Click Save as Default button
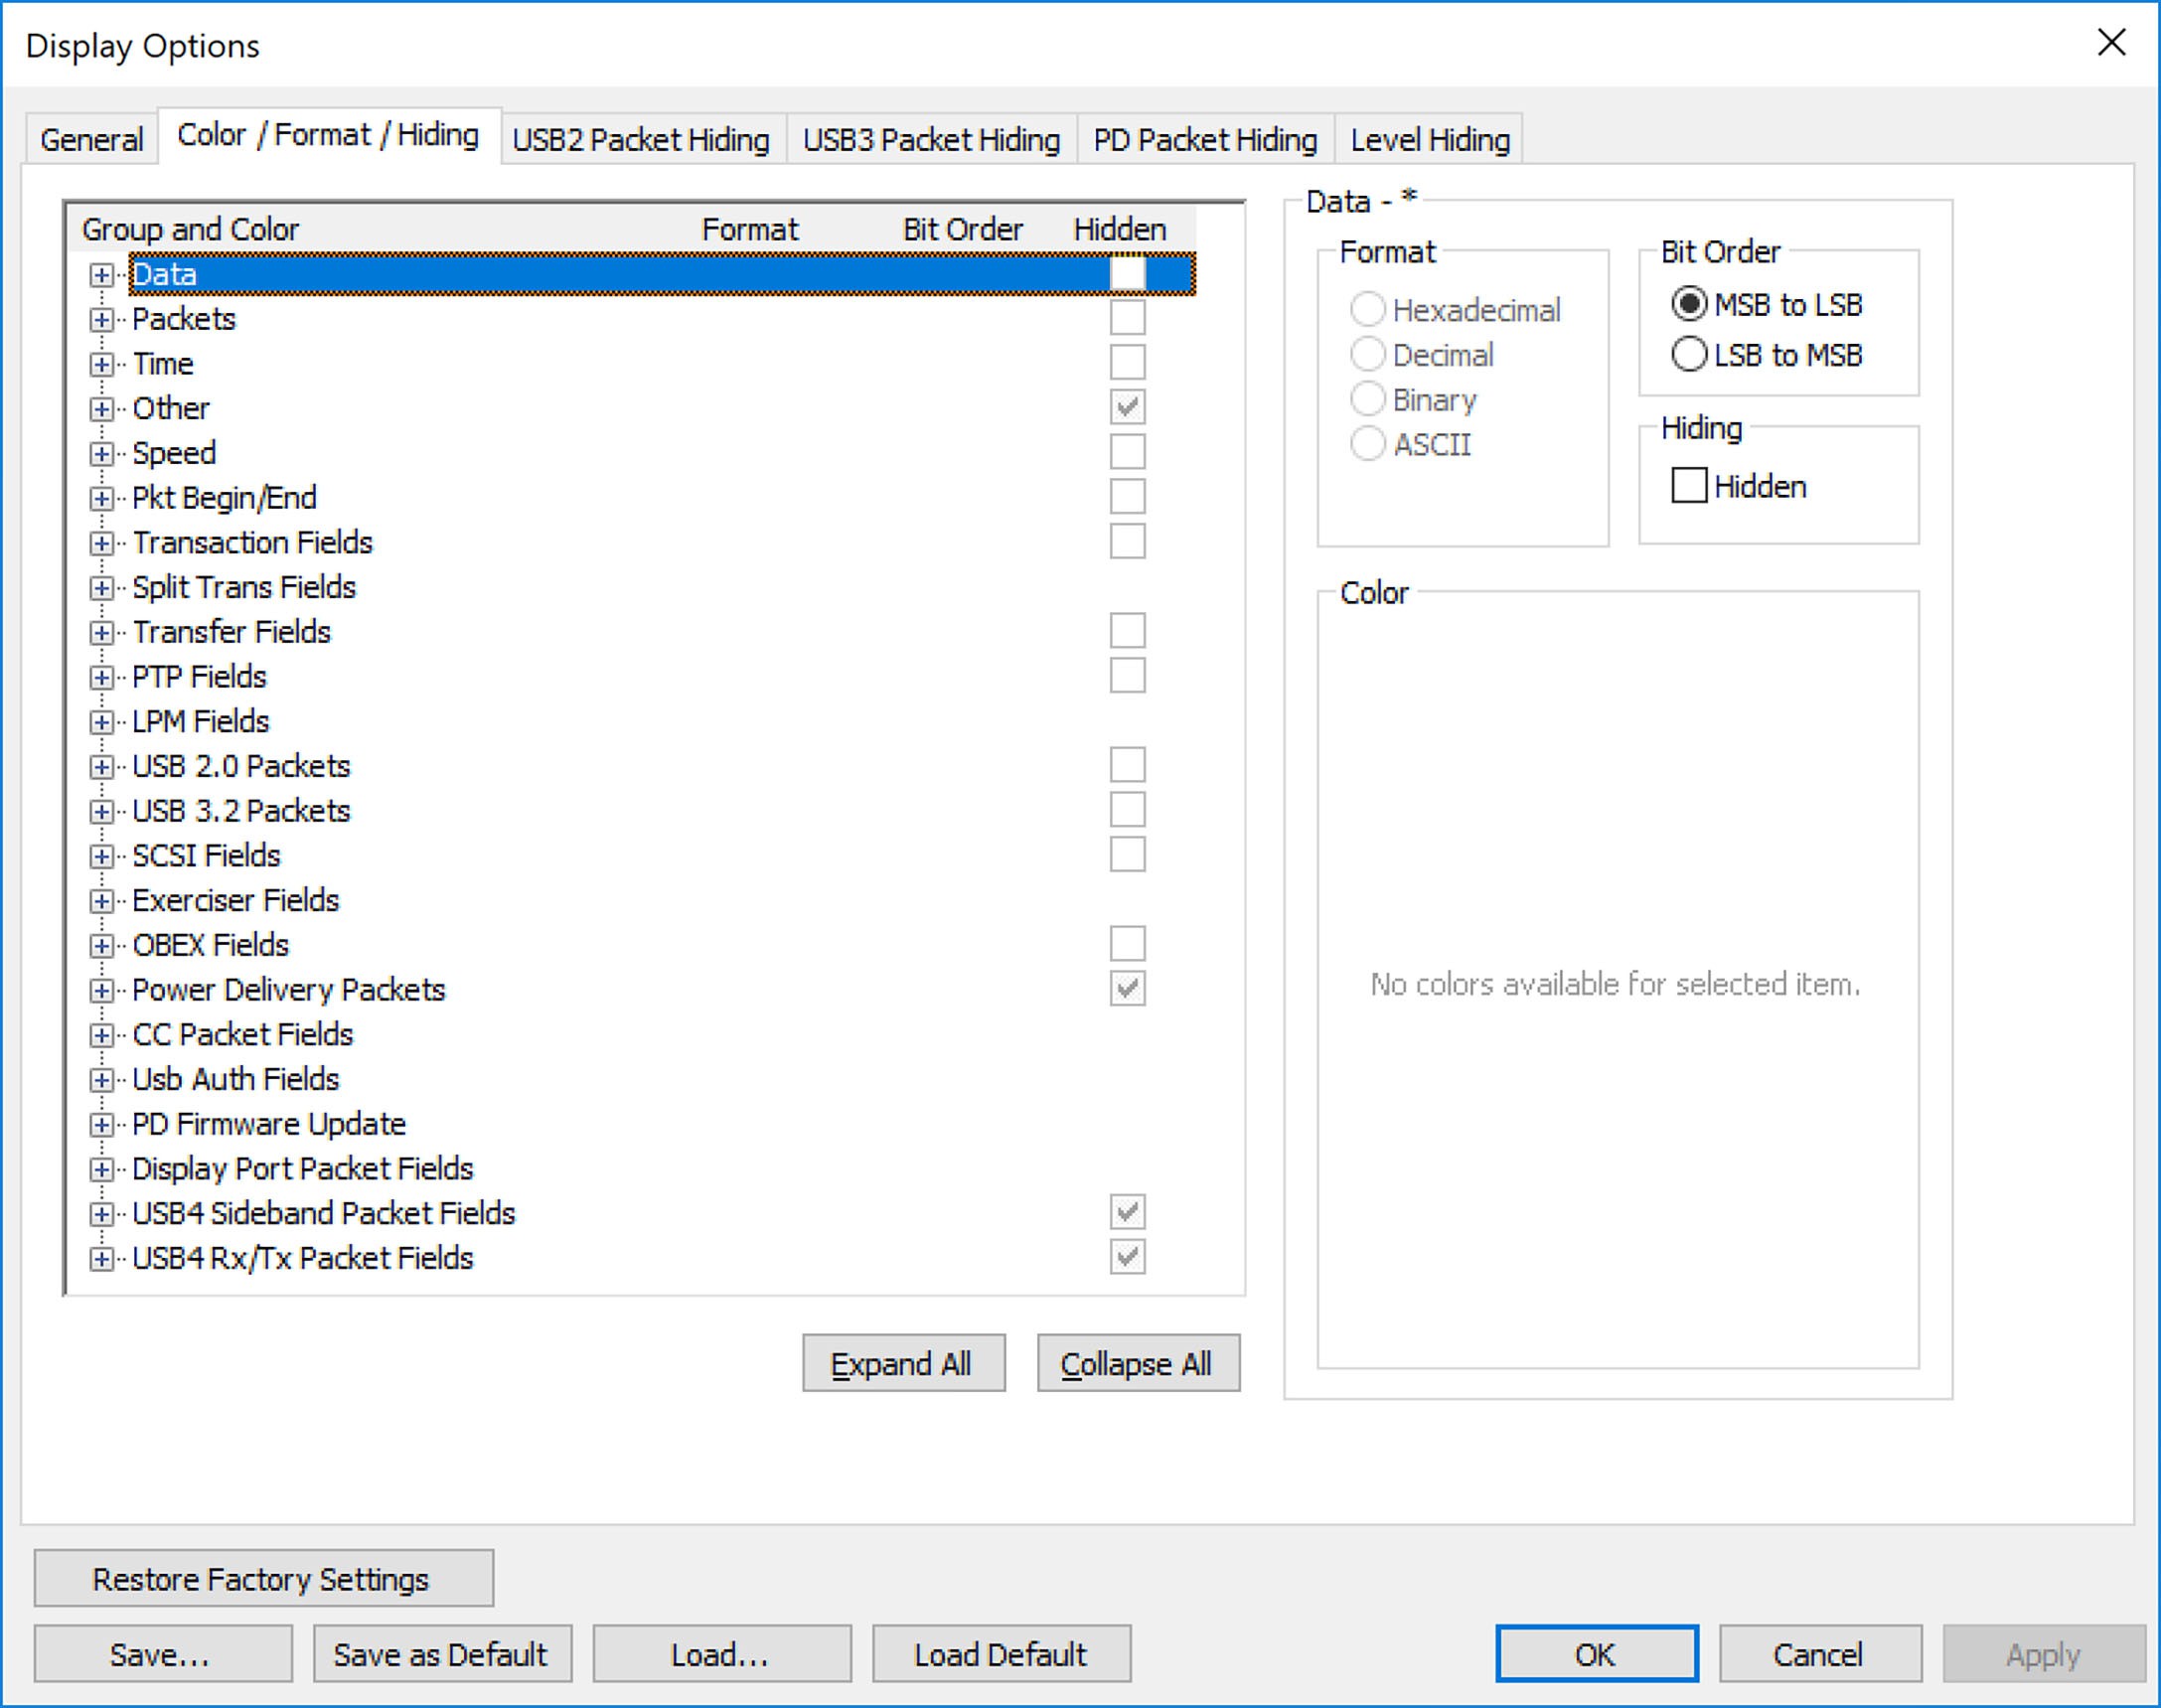 pos(442,1654)
